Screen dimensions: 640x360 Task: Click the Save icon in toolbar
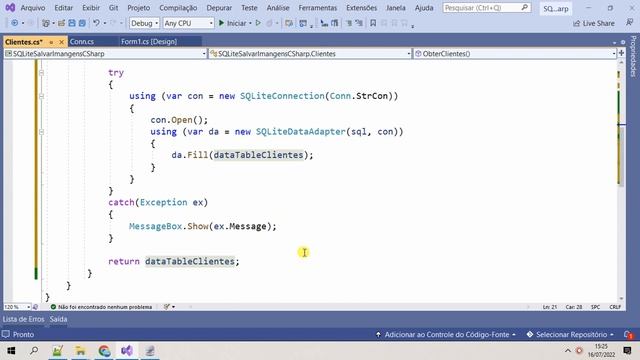[72, 23]
